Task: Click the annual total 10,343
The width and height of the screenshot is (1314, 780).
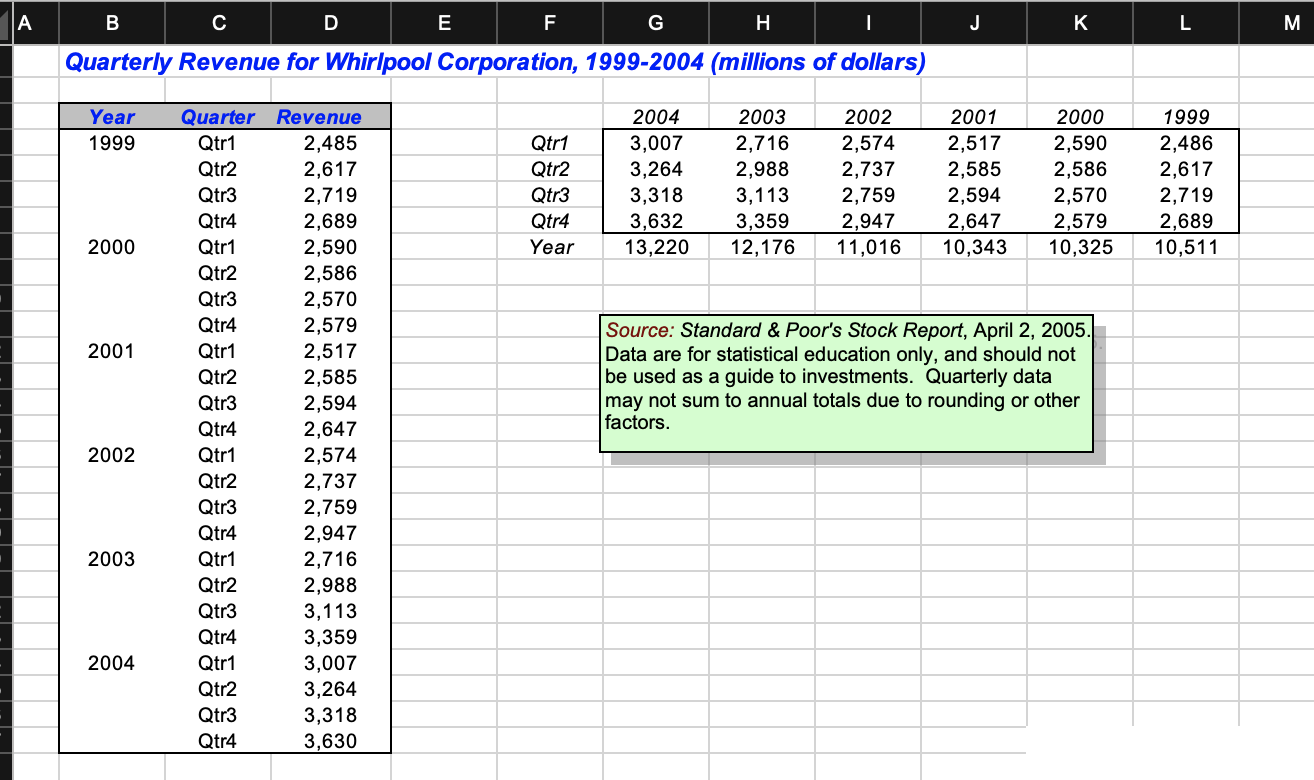Action: tap(974, 247)
